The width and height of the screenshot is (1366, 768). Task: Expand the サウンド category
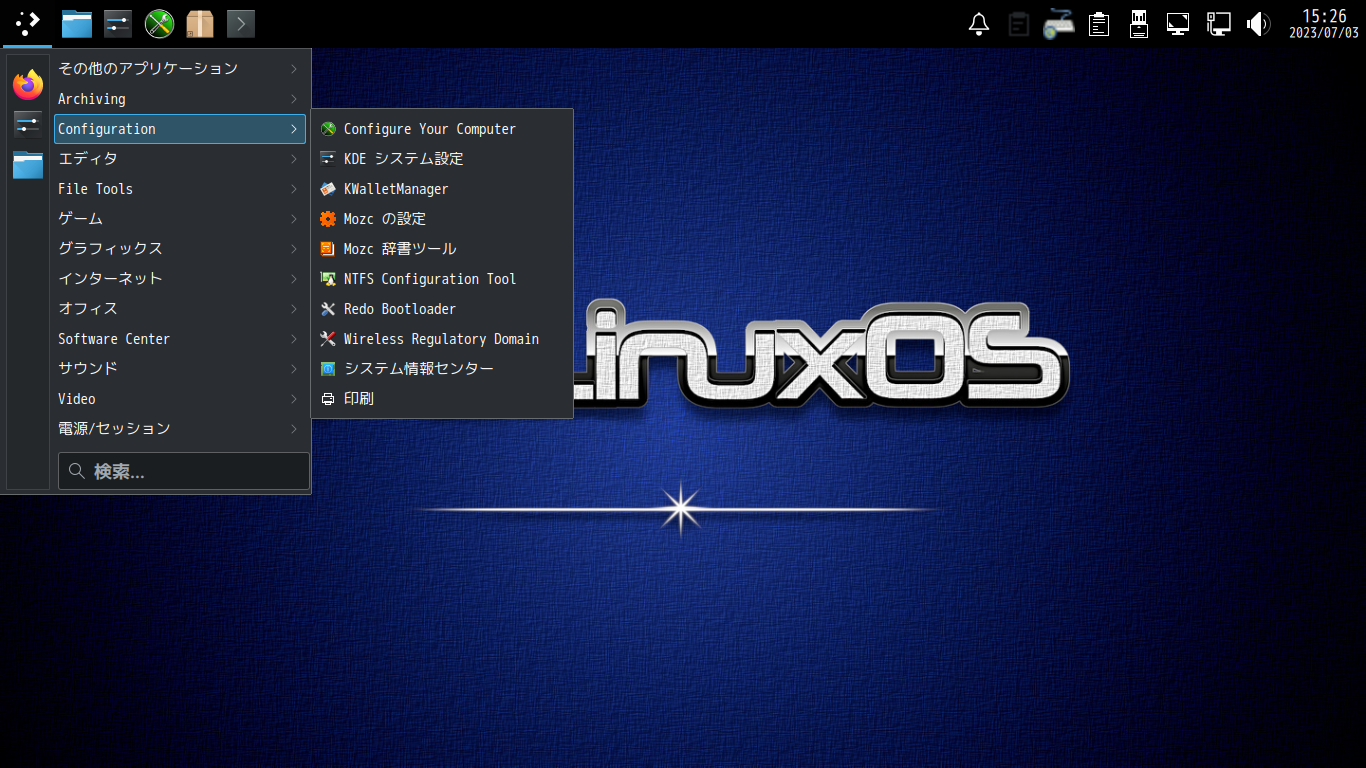180,369
